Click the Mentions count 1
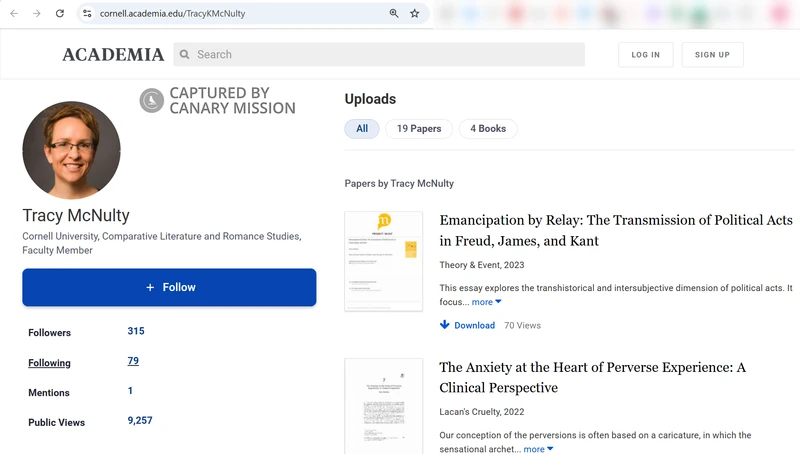This screenshot has width=800, height=454. [x=130, y=391]
